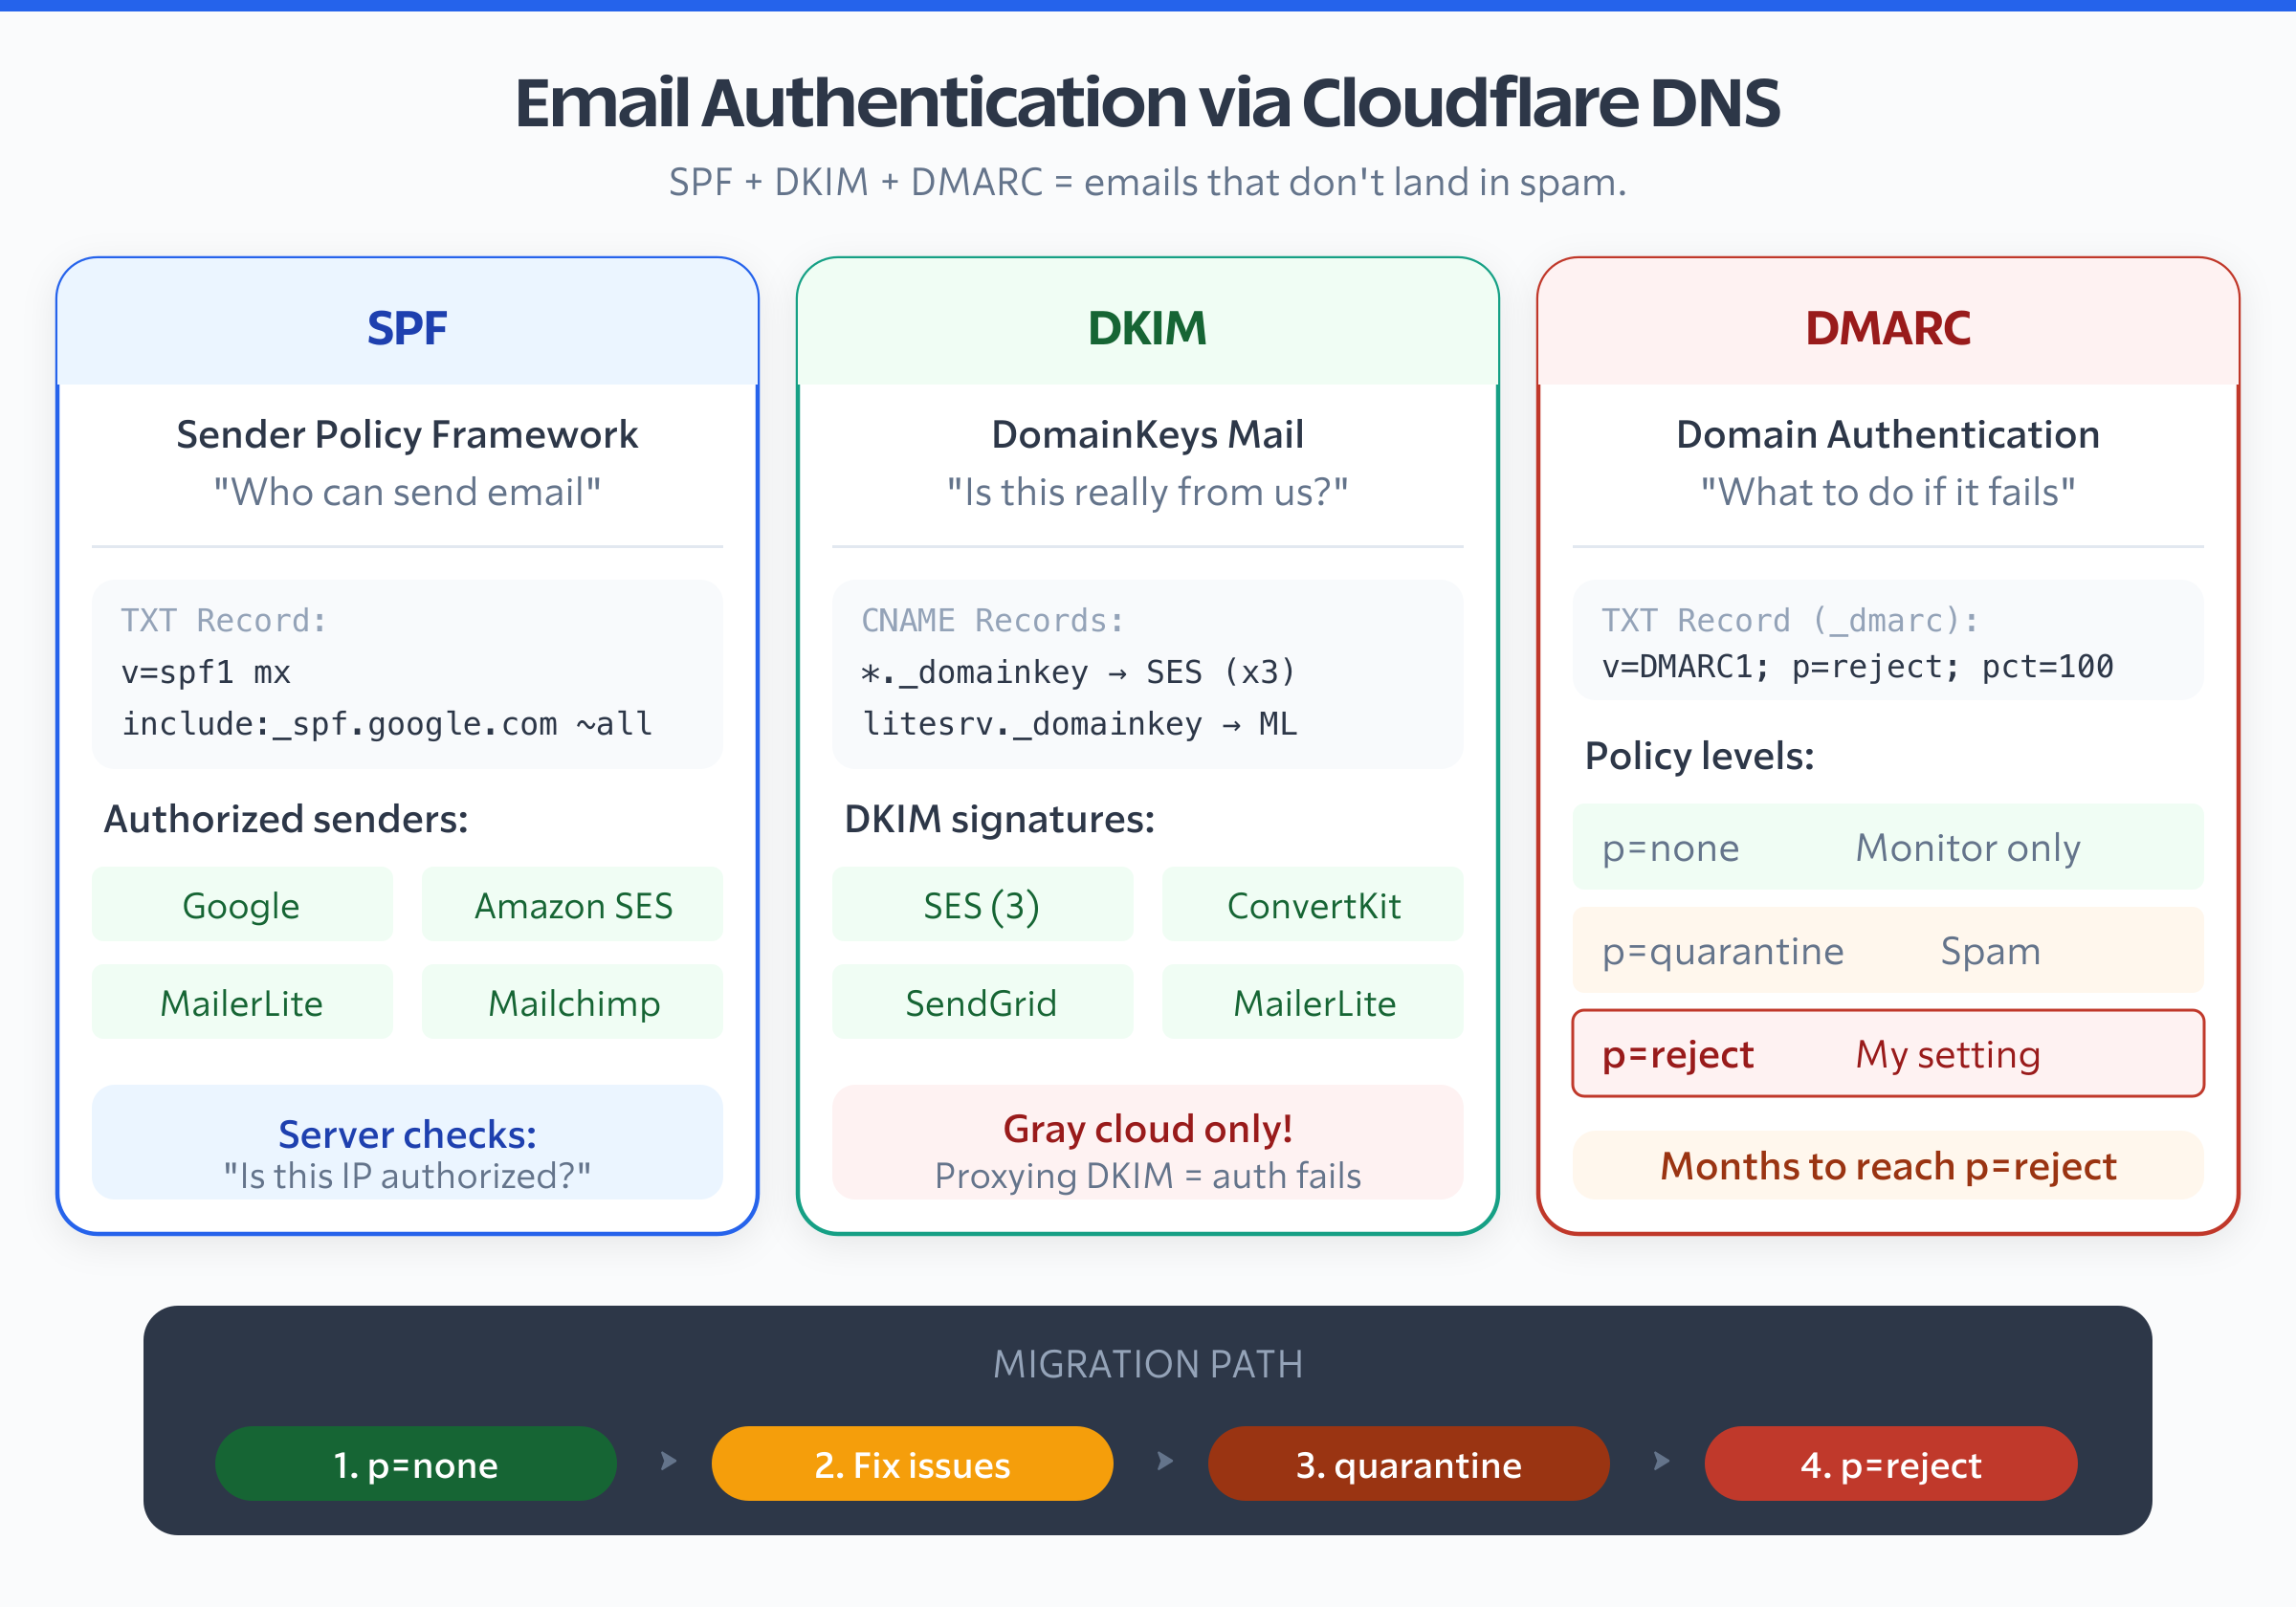Select the p=none Monitor only policy
The width and height of the screenshot is (2296, 1607).
point(1887,847)
